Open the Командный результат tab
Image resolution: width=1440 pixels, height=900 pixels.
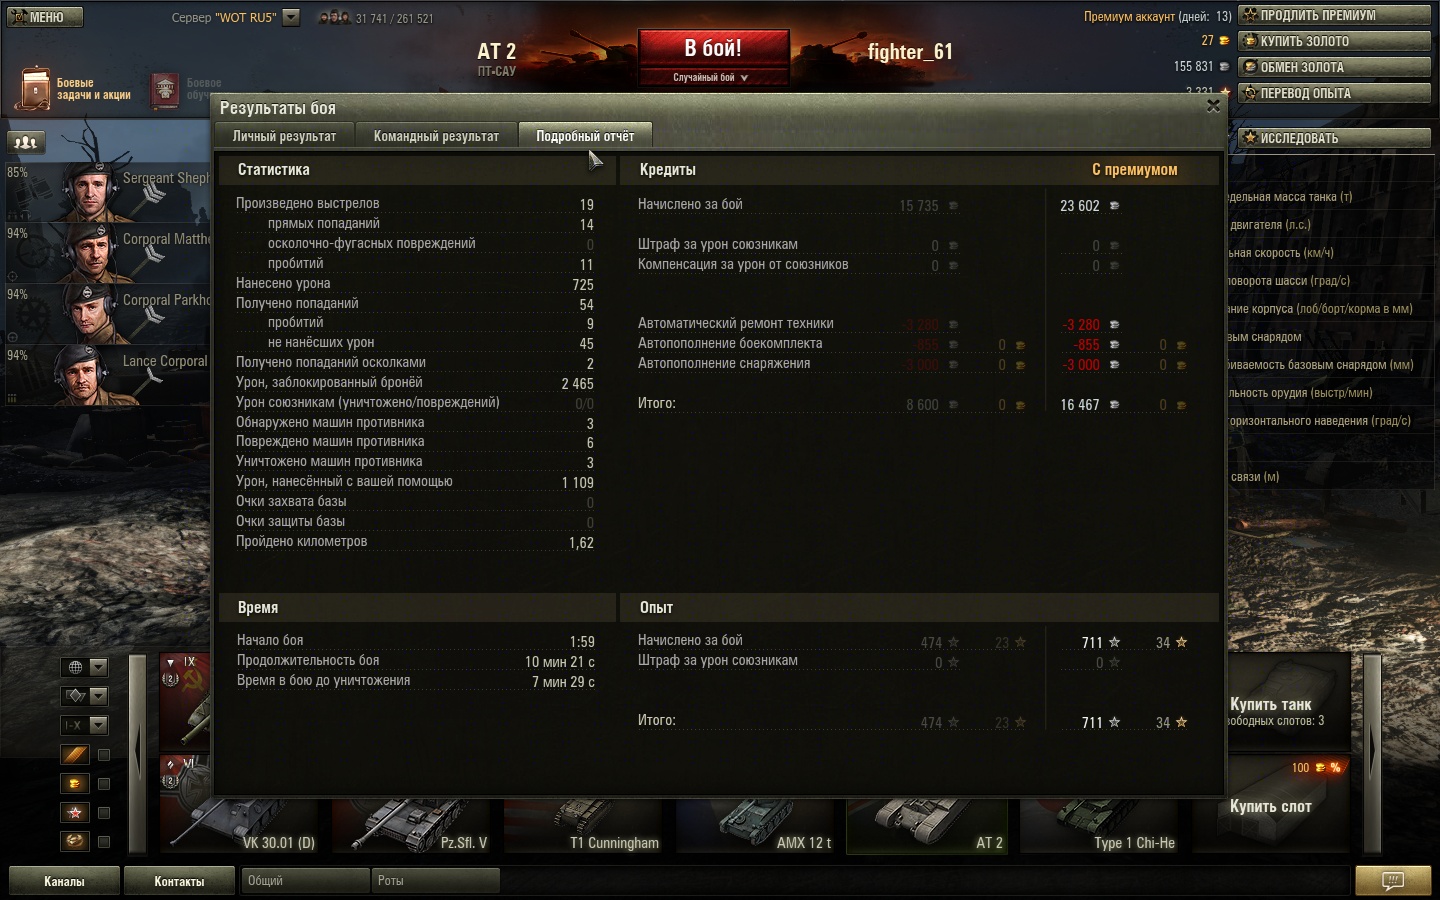click(436, 136)
